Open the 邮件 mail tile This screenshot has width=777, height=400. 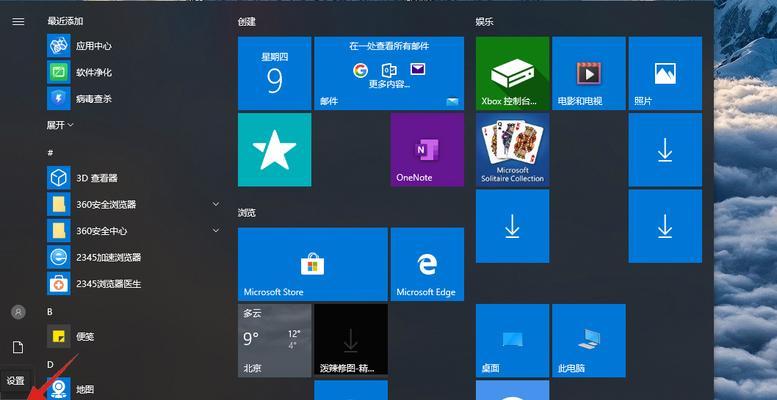(x=389, y=73)
